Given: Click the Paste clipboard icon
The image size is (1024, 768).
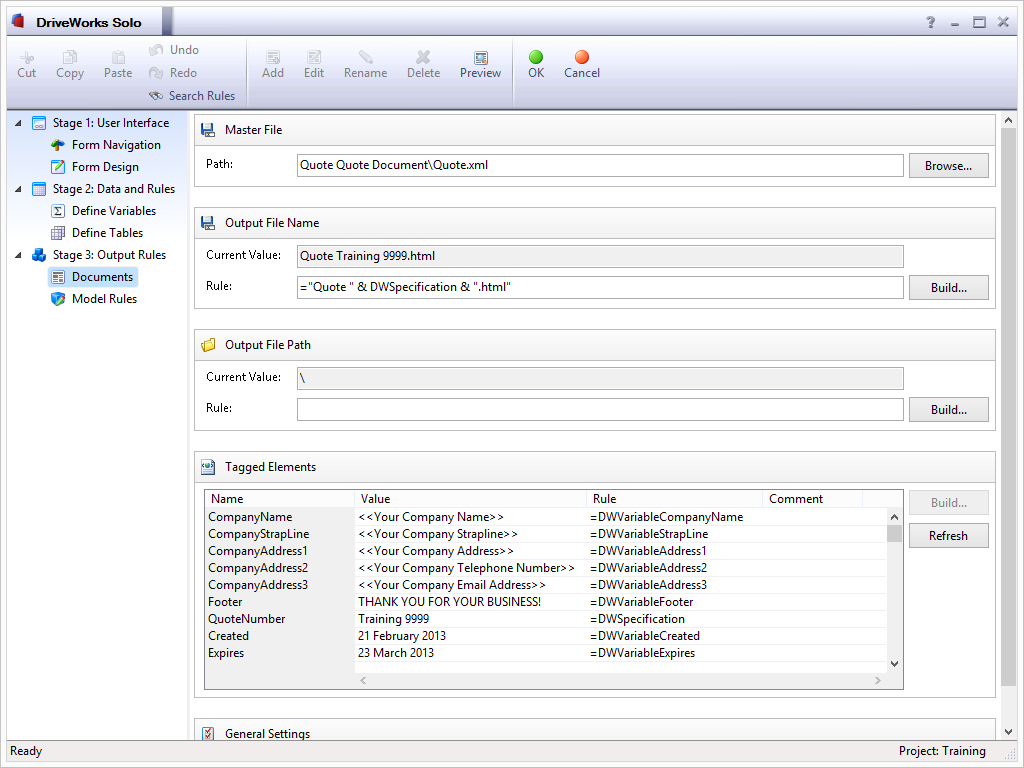Looking at the screenshot, I should point(118,57).
